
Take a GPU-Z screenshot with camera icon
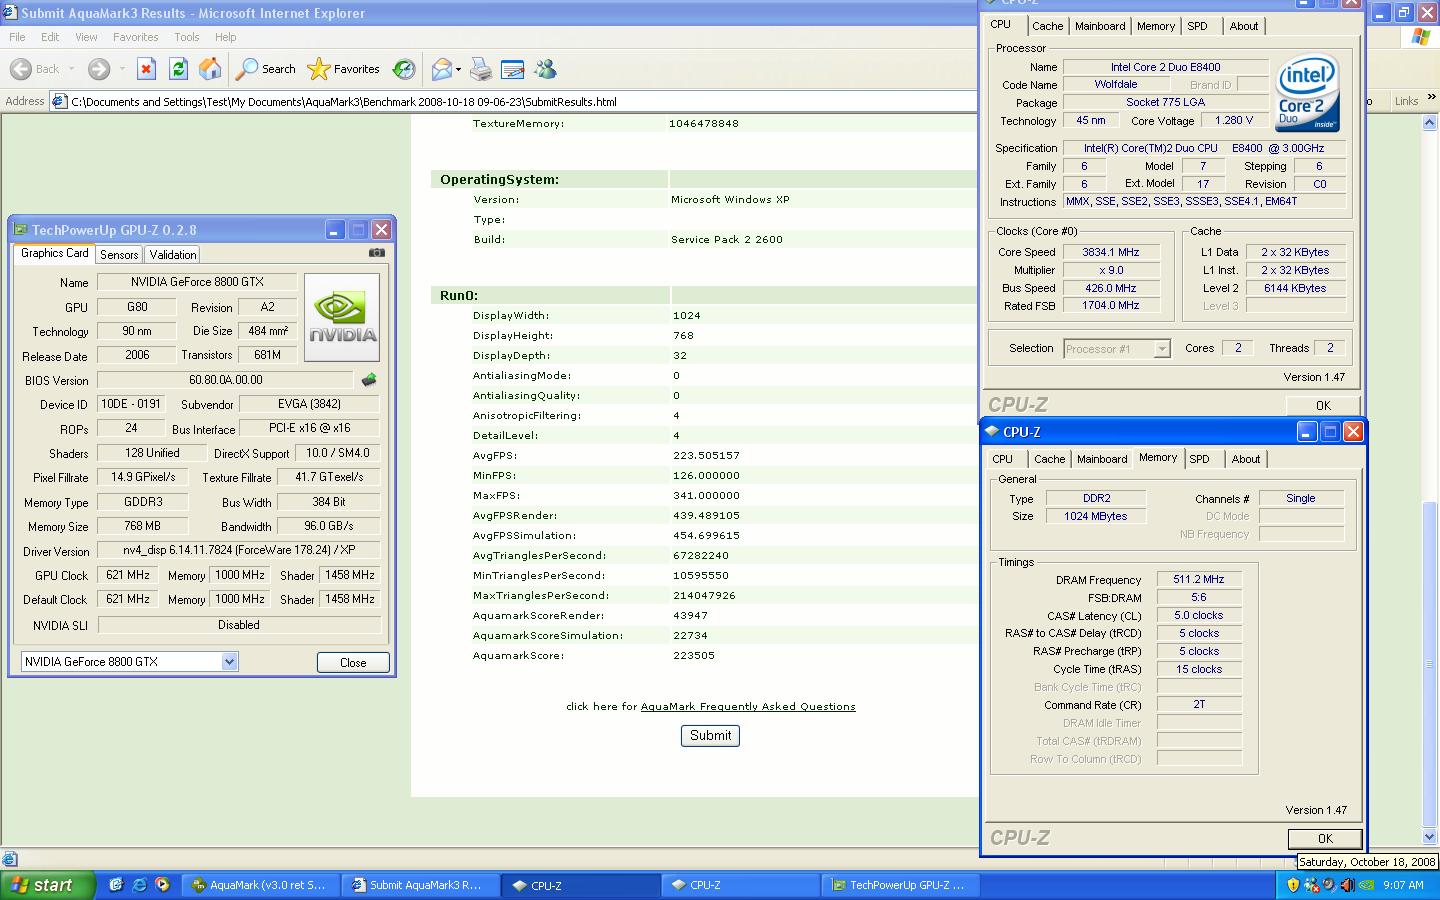click(x=377, y=253)
